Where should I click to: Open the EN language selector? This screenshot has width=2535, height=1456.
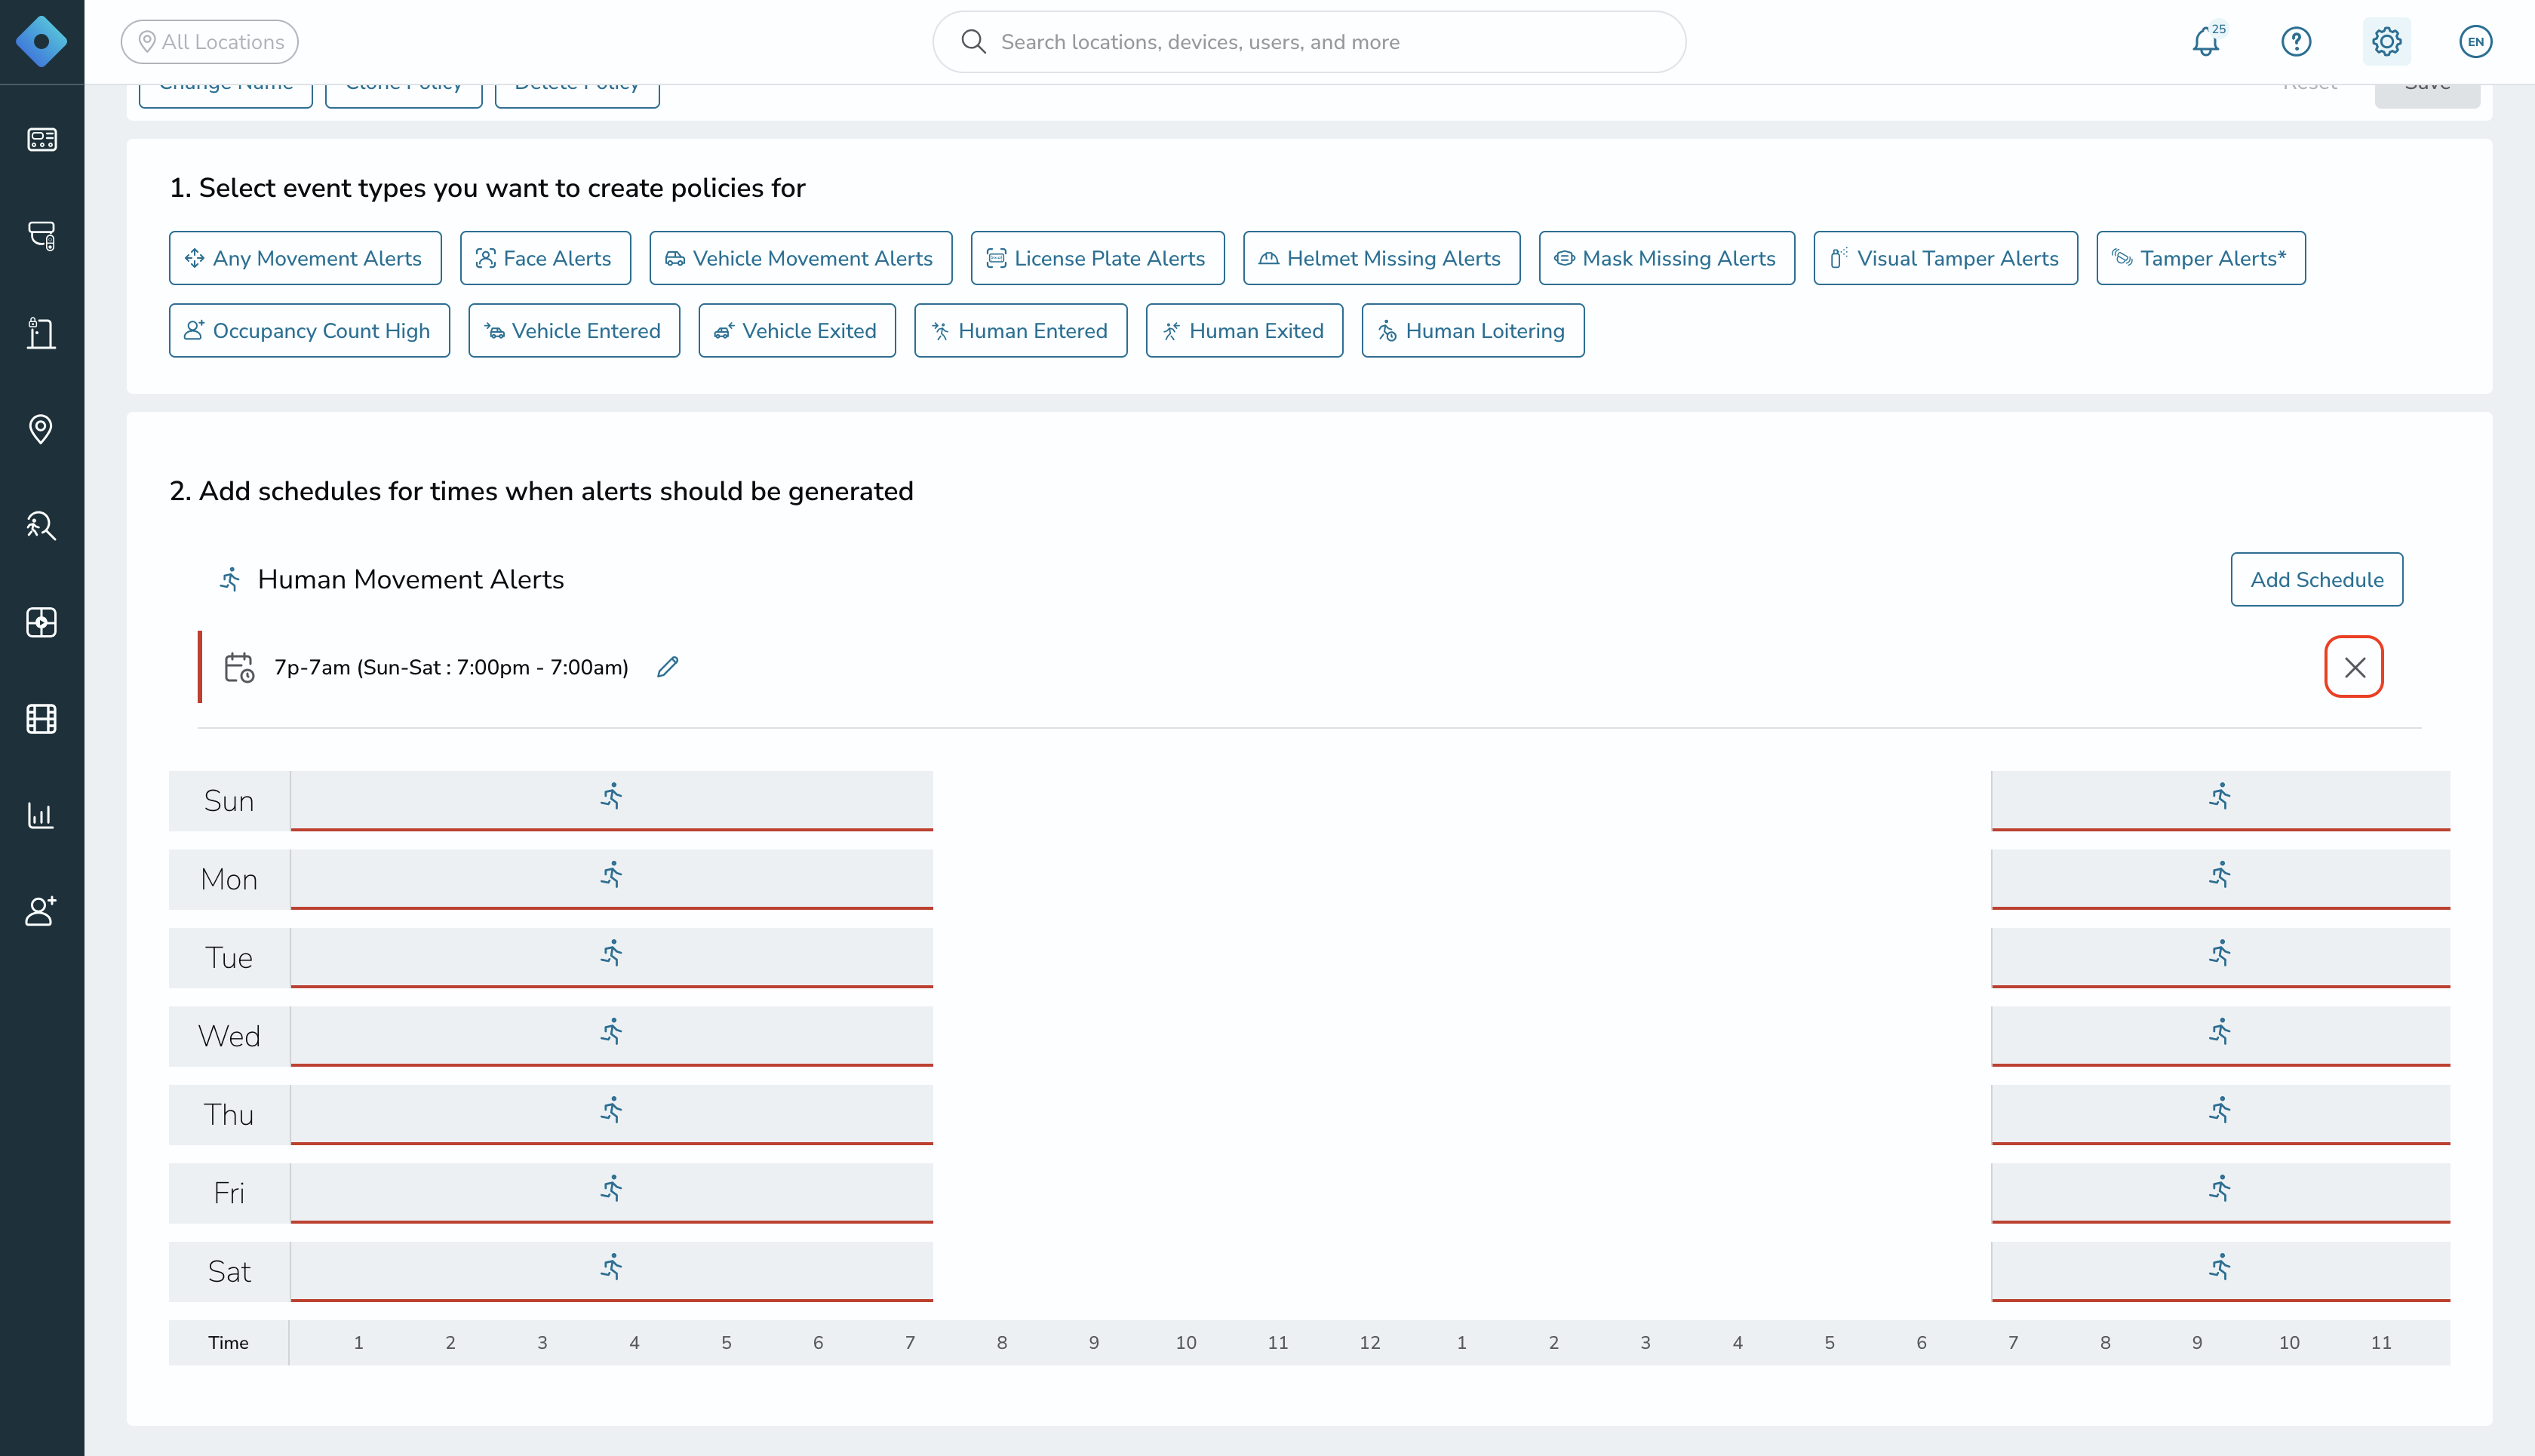coord(2475,42)
